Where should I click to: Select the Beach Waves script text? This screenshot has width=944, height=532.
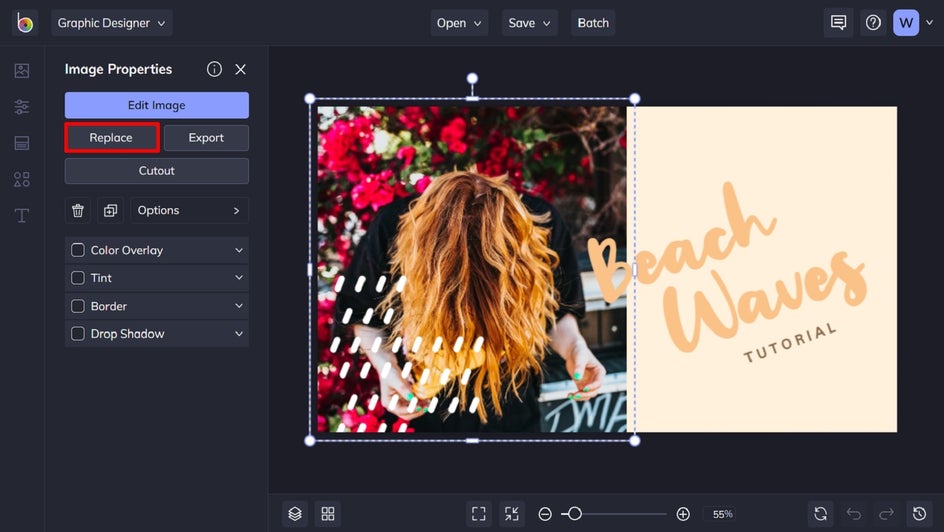click(727, 265)
